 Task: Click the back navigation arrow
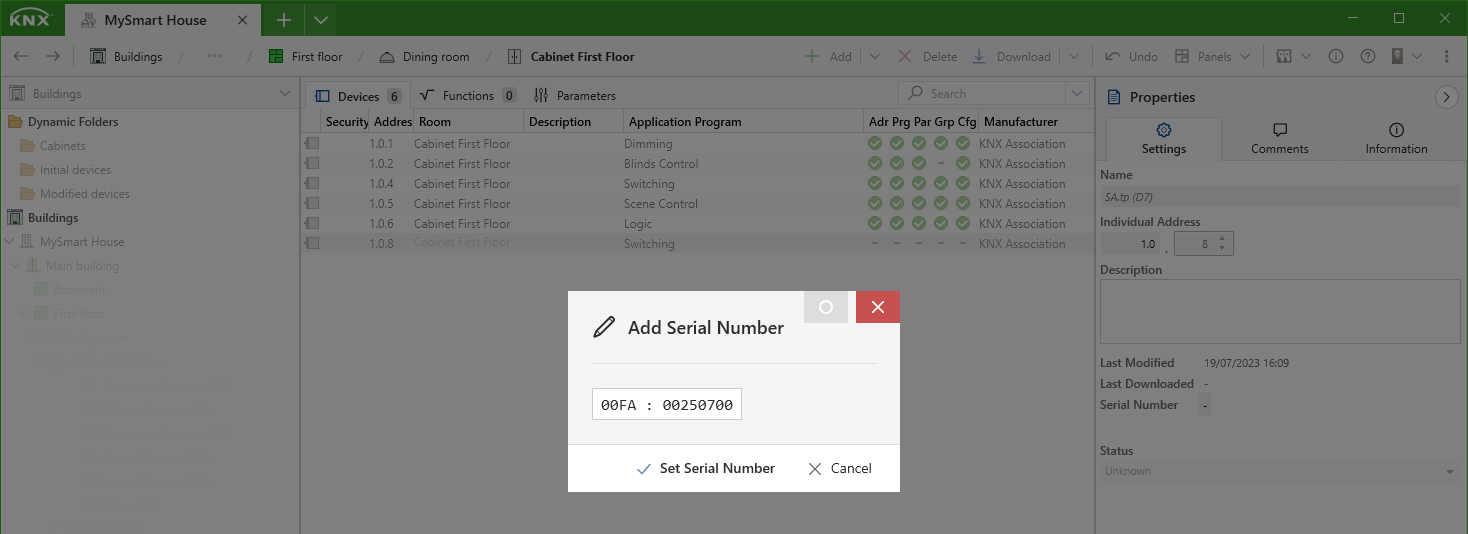pos(21,57)
